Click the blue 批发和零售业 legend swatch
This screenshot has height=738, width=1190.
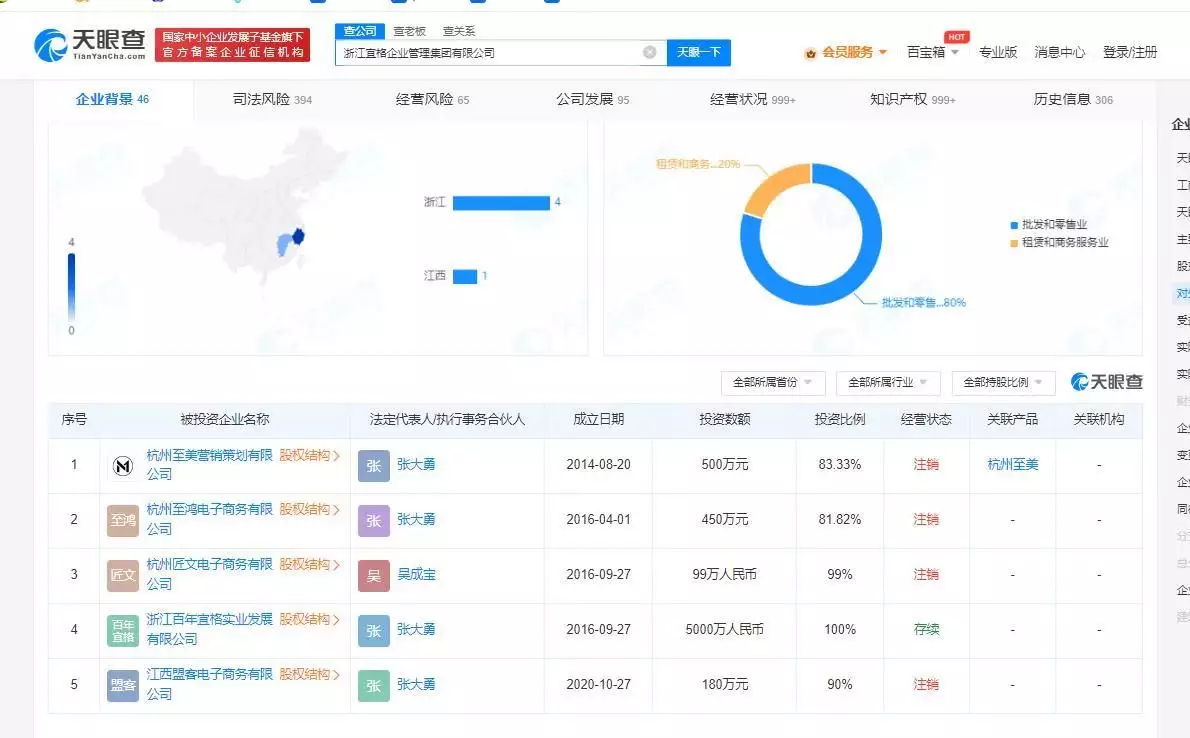coord(1014,226)
